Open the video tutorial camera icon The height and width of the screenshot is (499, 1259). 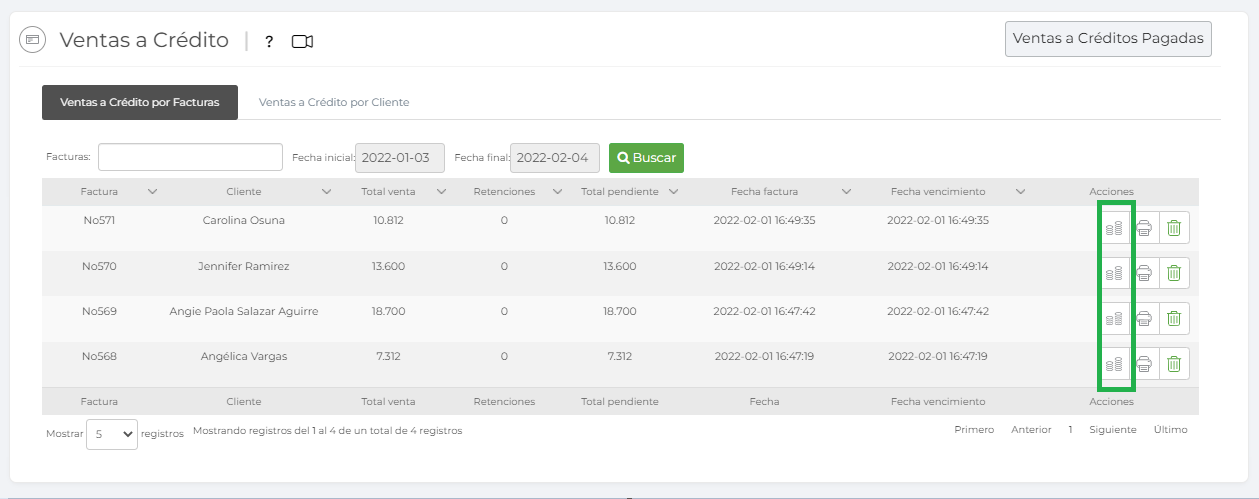302,41
